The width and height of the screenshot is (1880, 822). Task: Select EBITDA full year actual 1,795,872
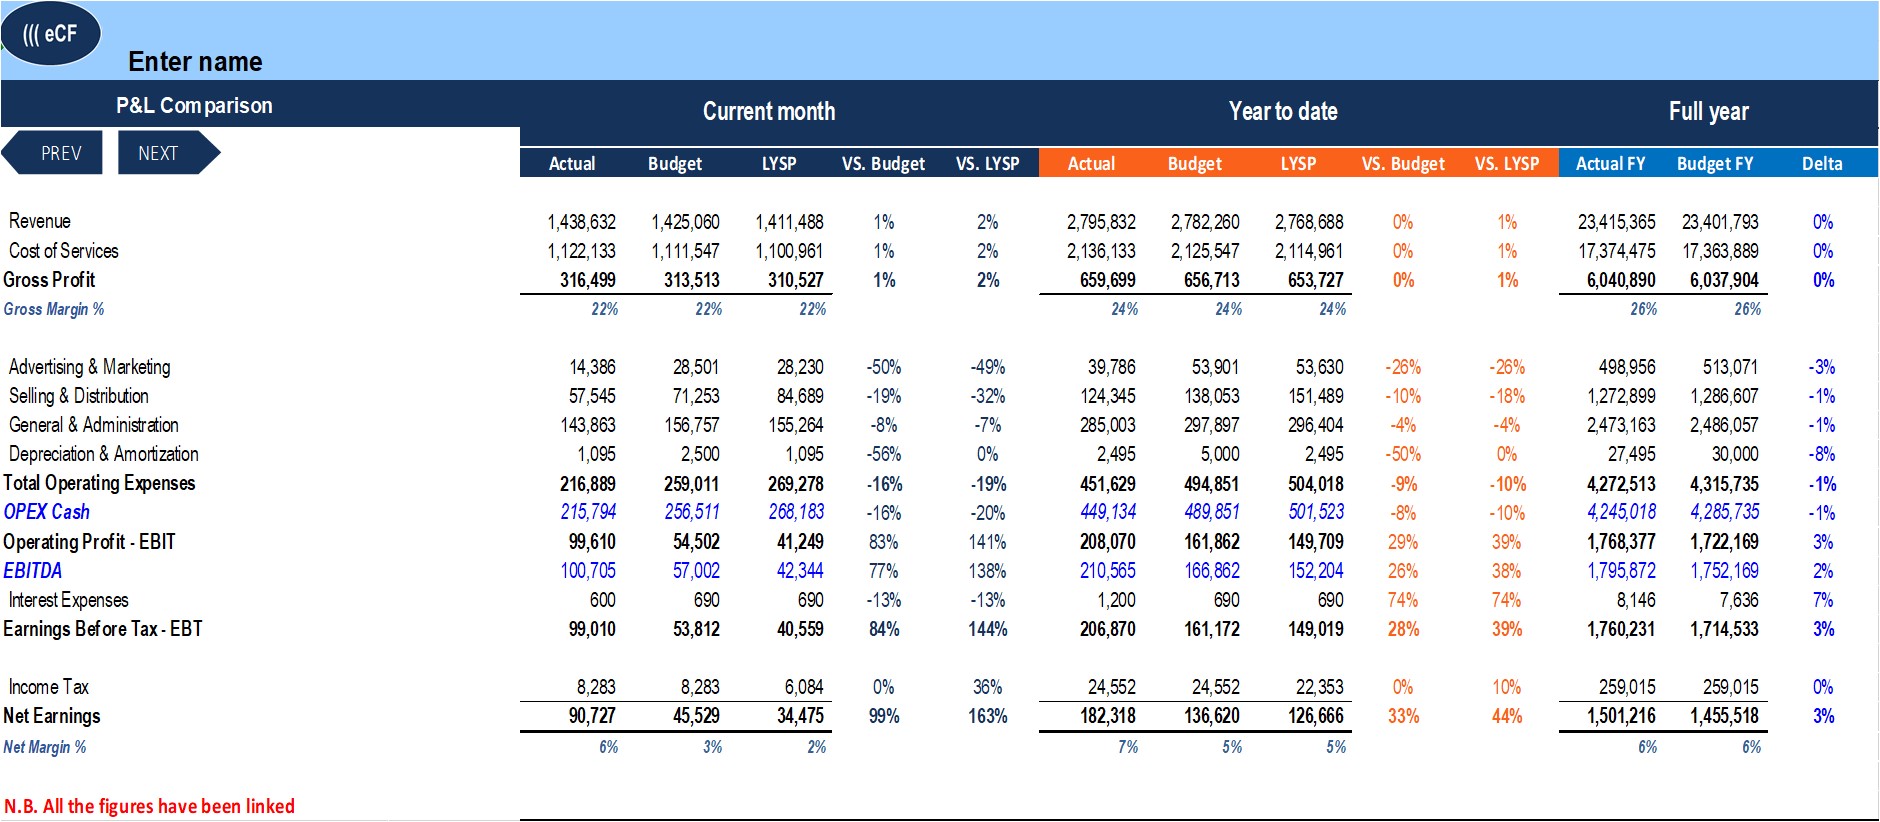coord(1621,571)
